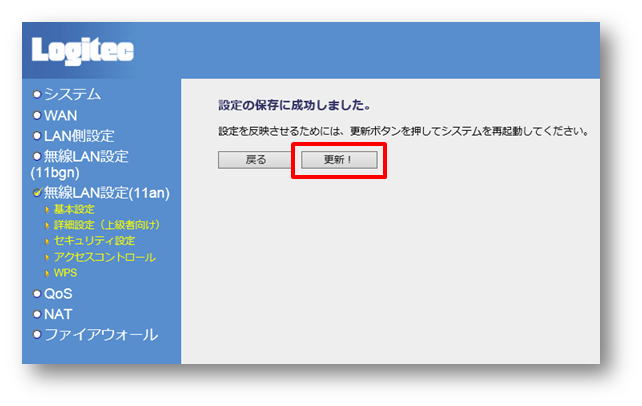Click the arrow icon beside アクセスコントロール
Viewport: 642px width, 406px height.
pos(47,257)
